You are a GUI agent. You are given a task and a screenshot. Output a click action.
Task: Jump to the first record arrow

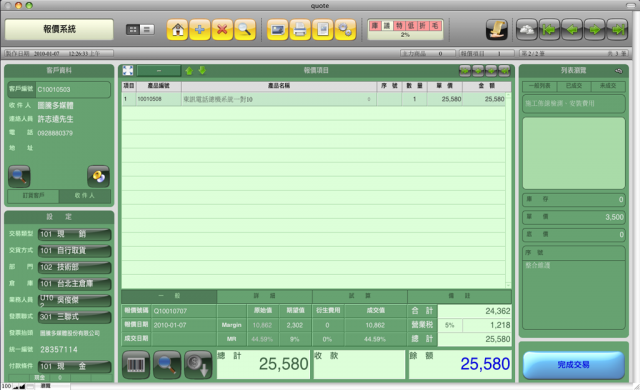tap(549, 30)
